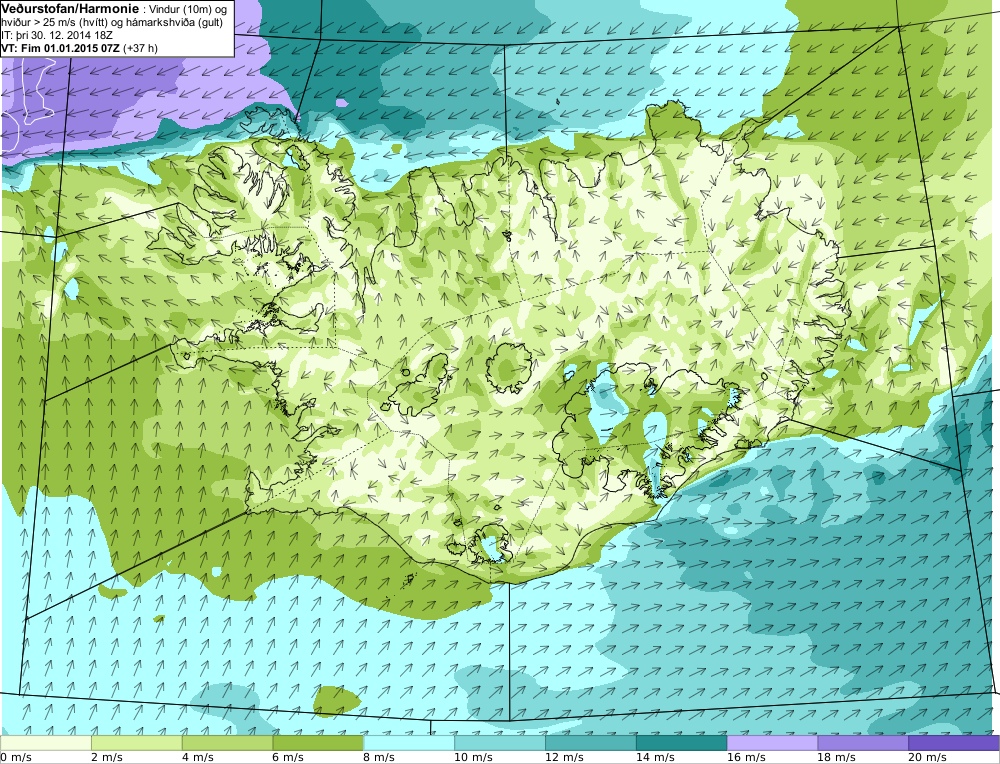Click the '2 m/s' legend label
The image size is (1000, 764).
tap(107, 757)
